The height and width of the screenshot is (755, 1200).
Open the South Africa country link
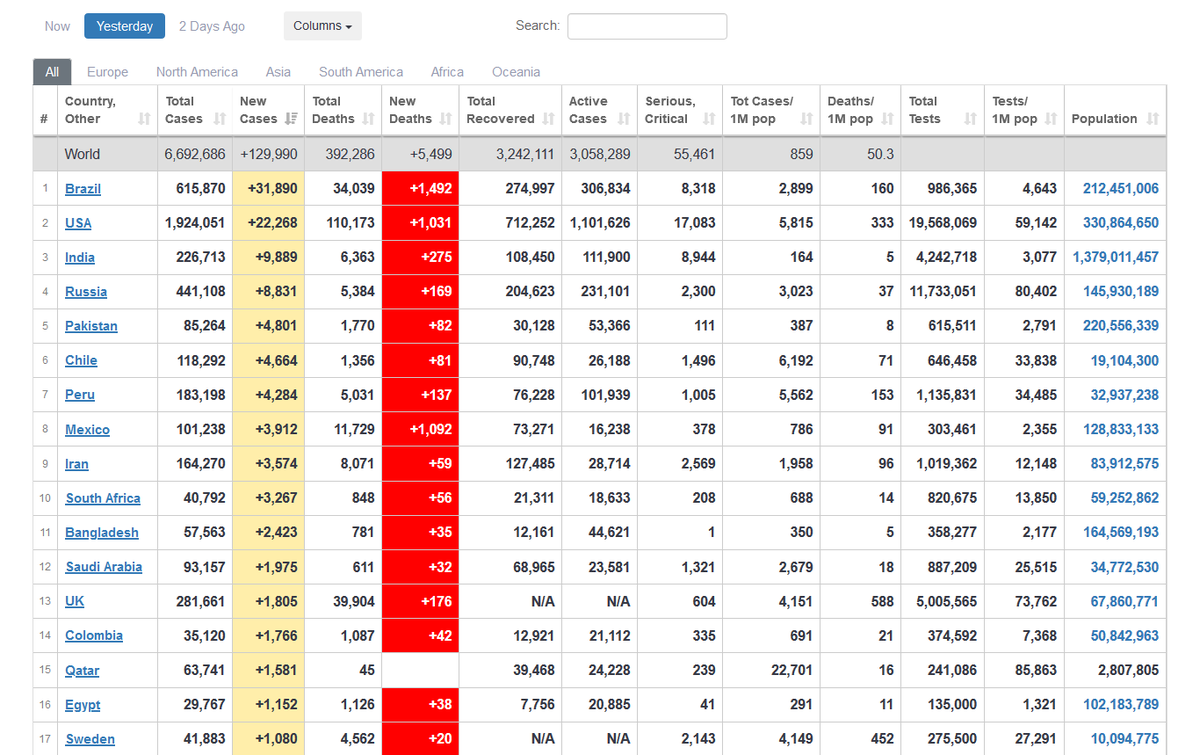[x=103, y=498]
